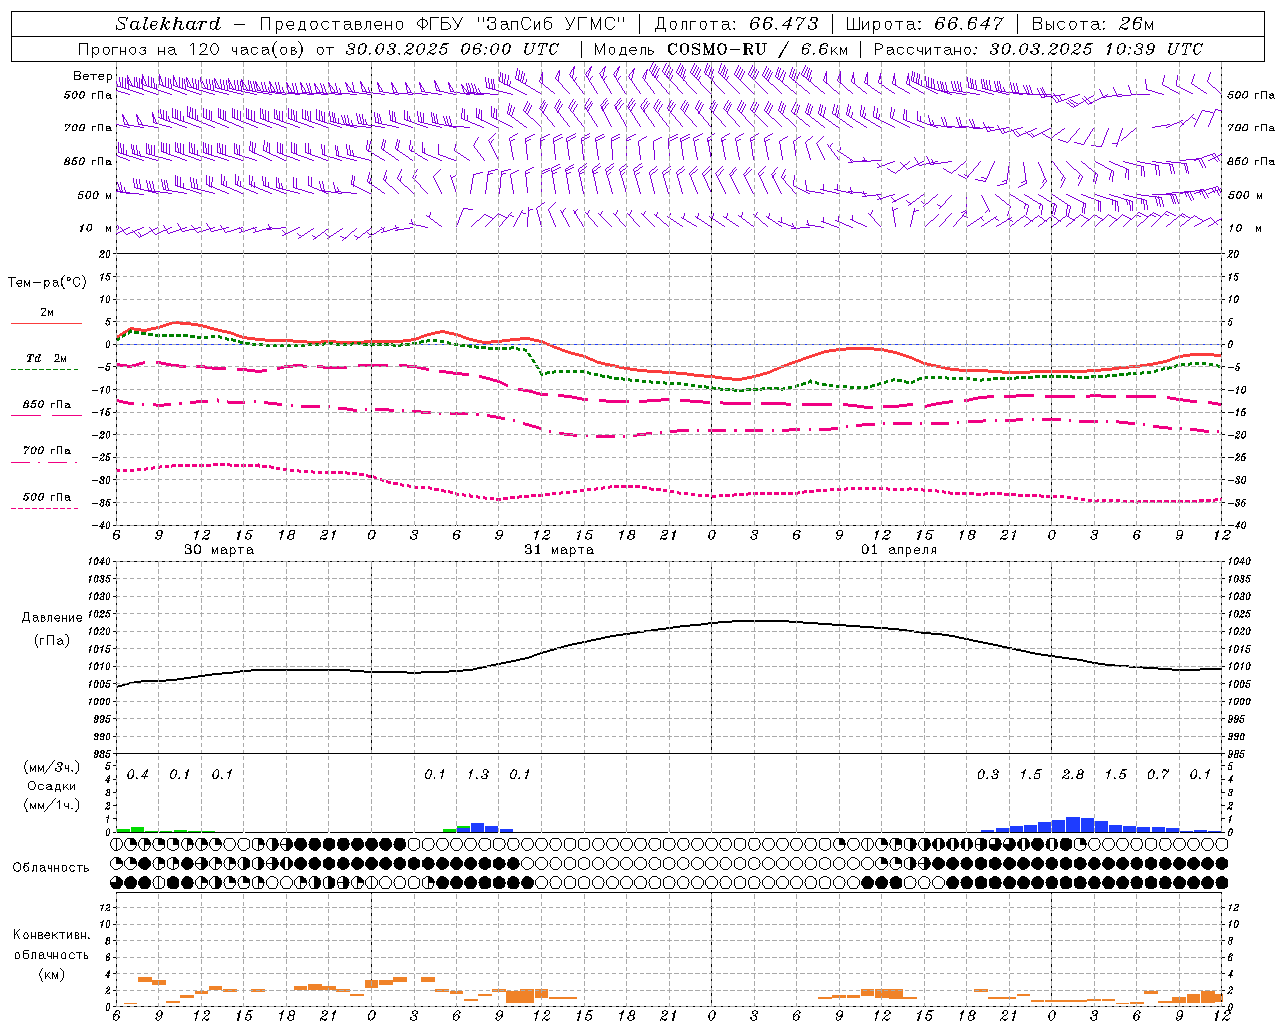Click the Облачность row label
1280x1024 pixels.
coord(51,867)
